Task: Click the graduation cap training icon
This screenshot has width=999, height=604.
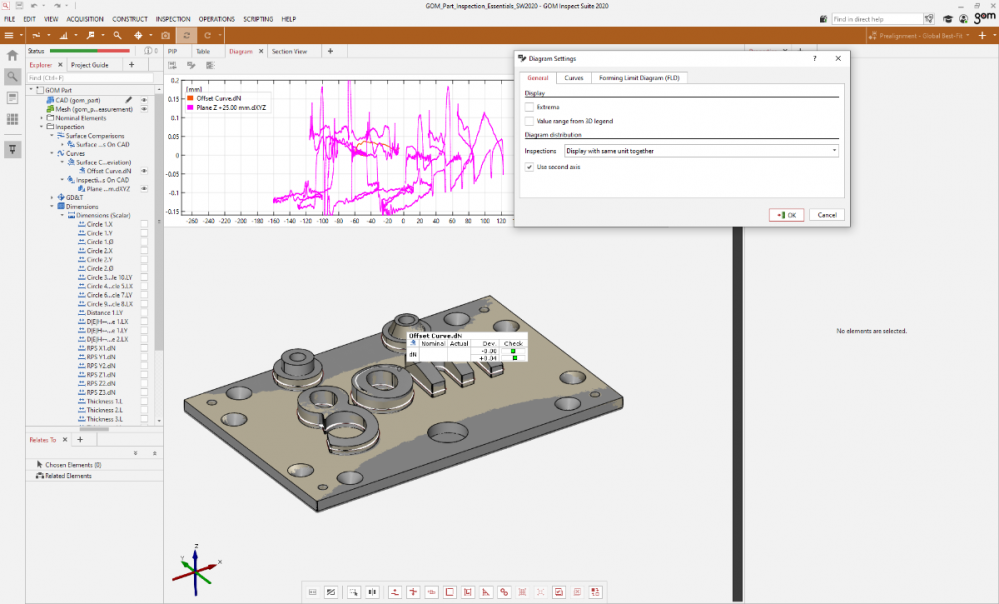Action: (947, 19)
